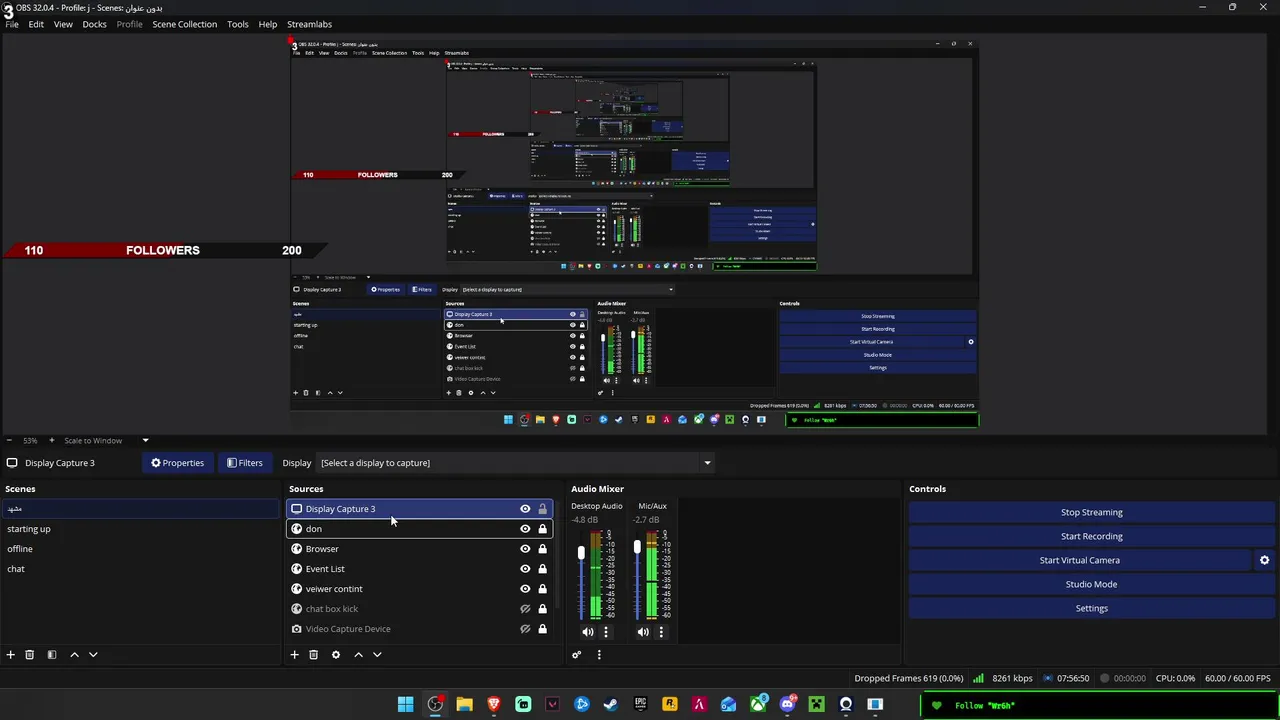The height and width of the screenshot is (720, 1280).
Task: Open Mic/Aux three-dot options menu
Action: [x=661, y=632]
